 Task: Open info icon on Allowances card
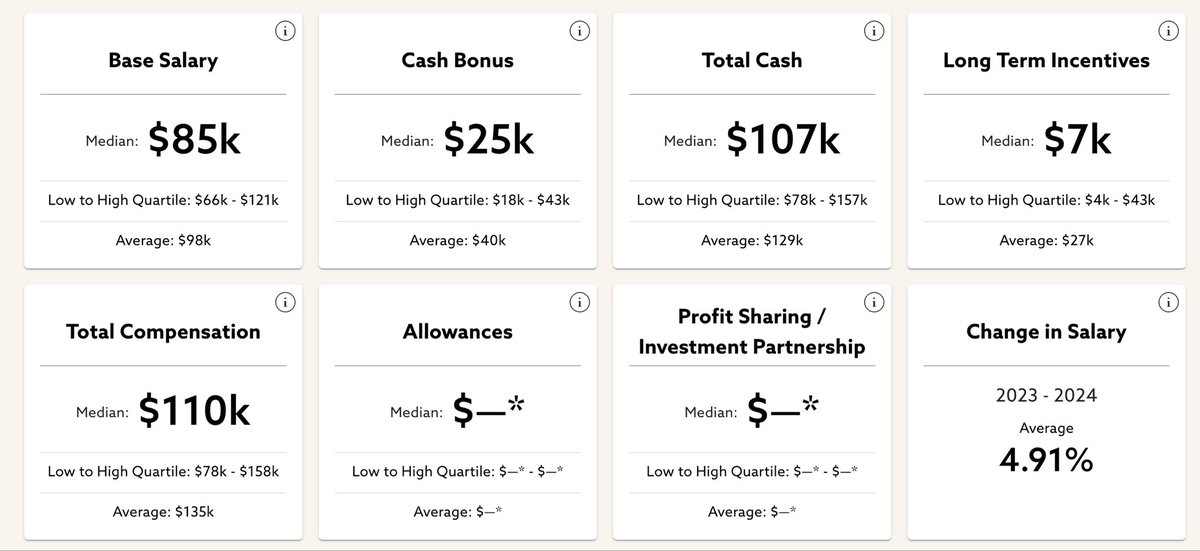(x=579, y=302)
